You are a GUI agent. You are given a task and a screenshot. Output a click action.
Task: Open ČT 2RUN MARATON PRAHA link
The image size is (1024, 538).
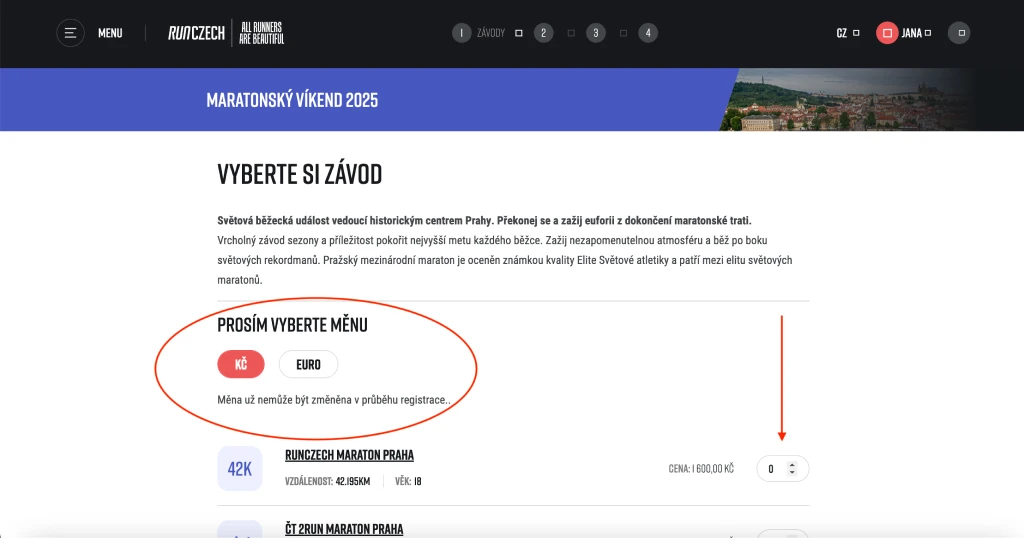pyautogui.click(x=344, y=529)
